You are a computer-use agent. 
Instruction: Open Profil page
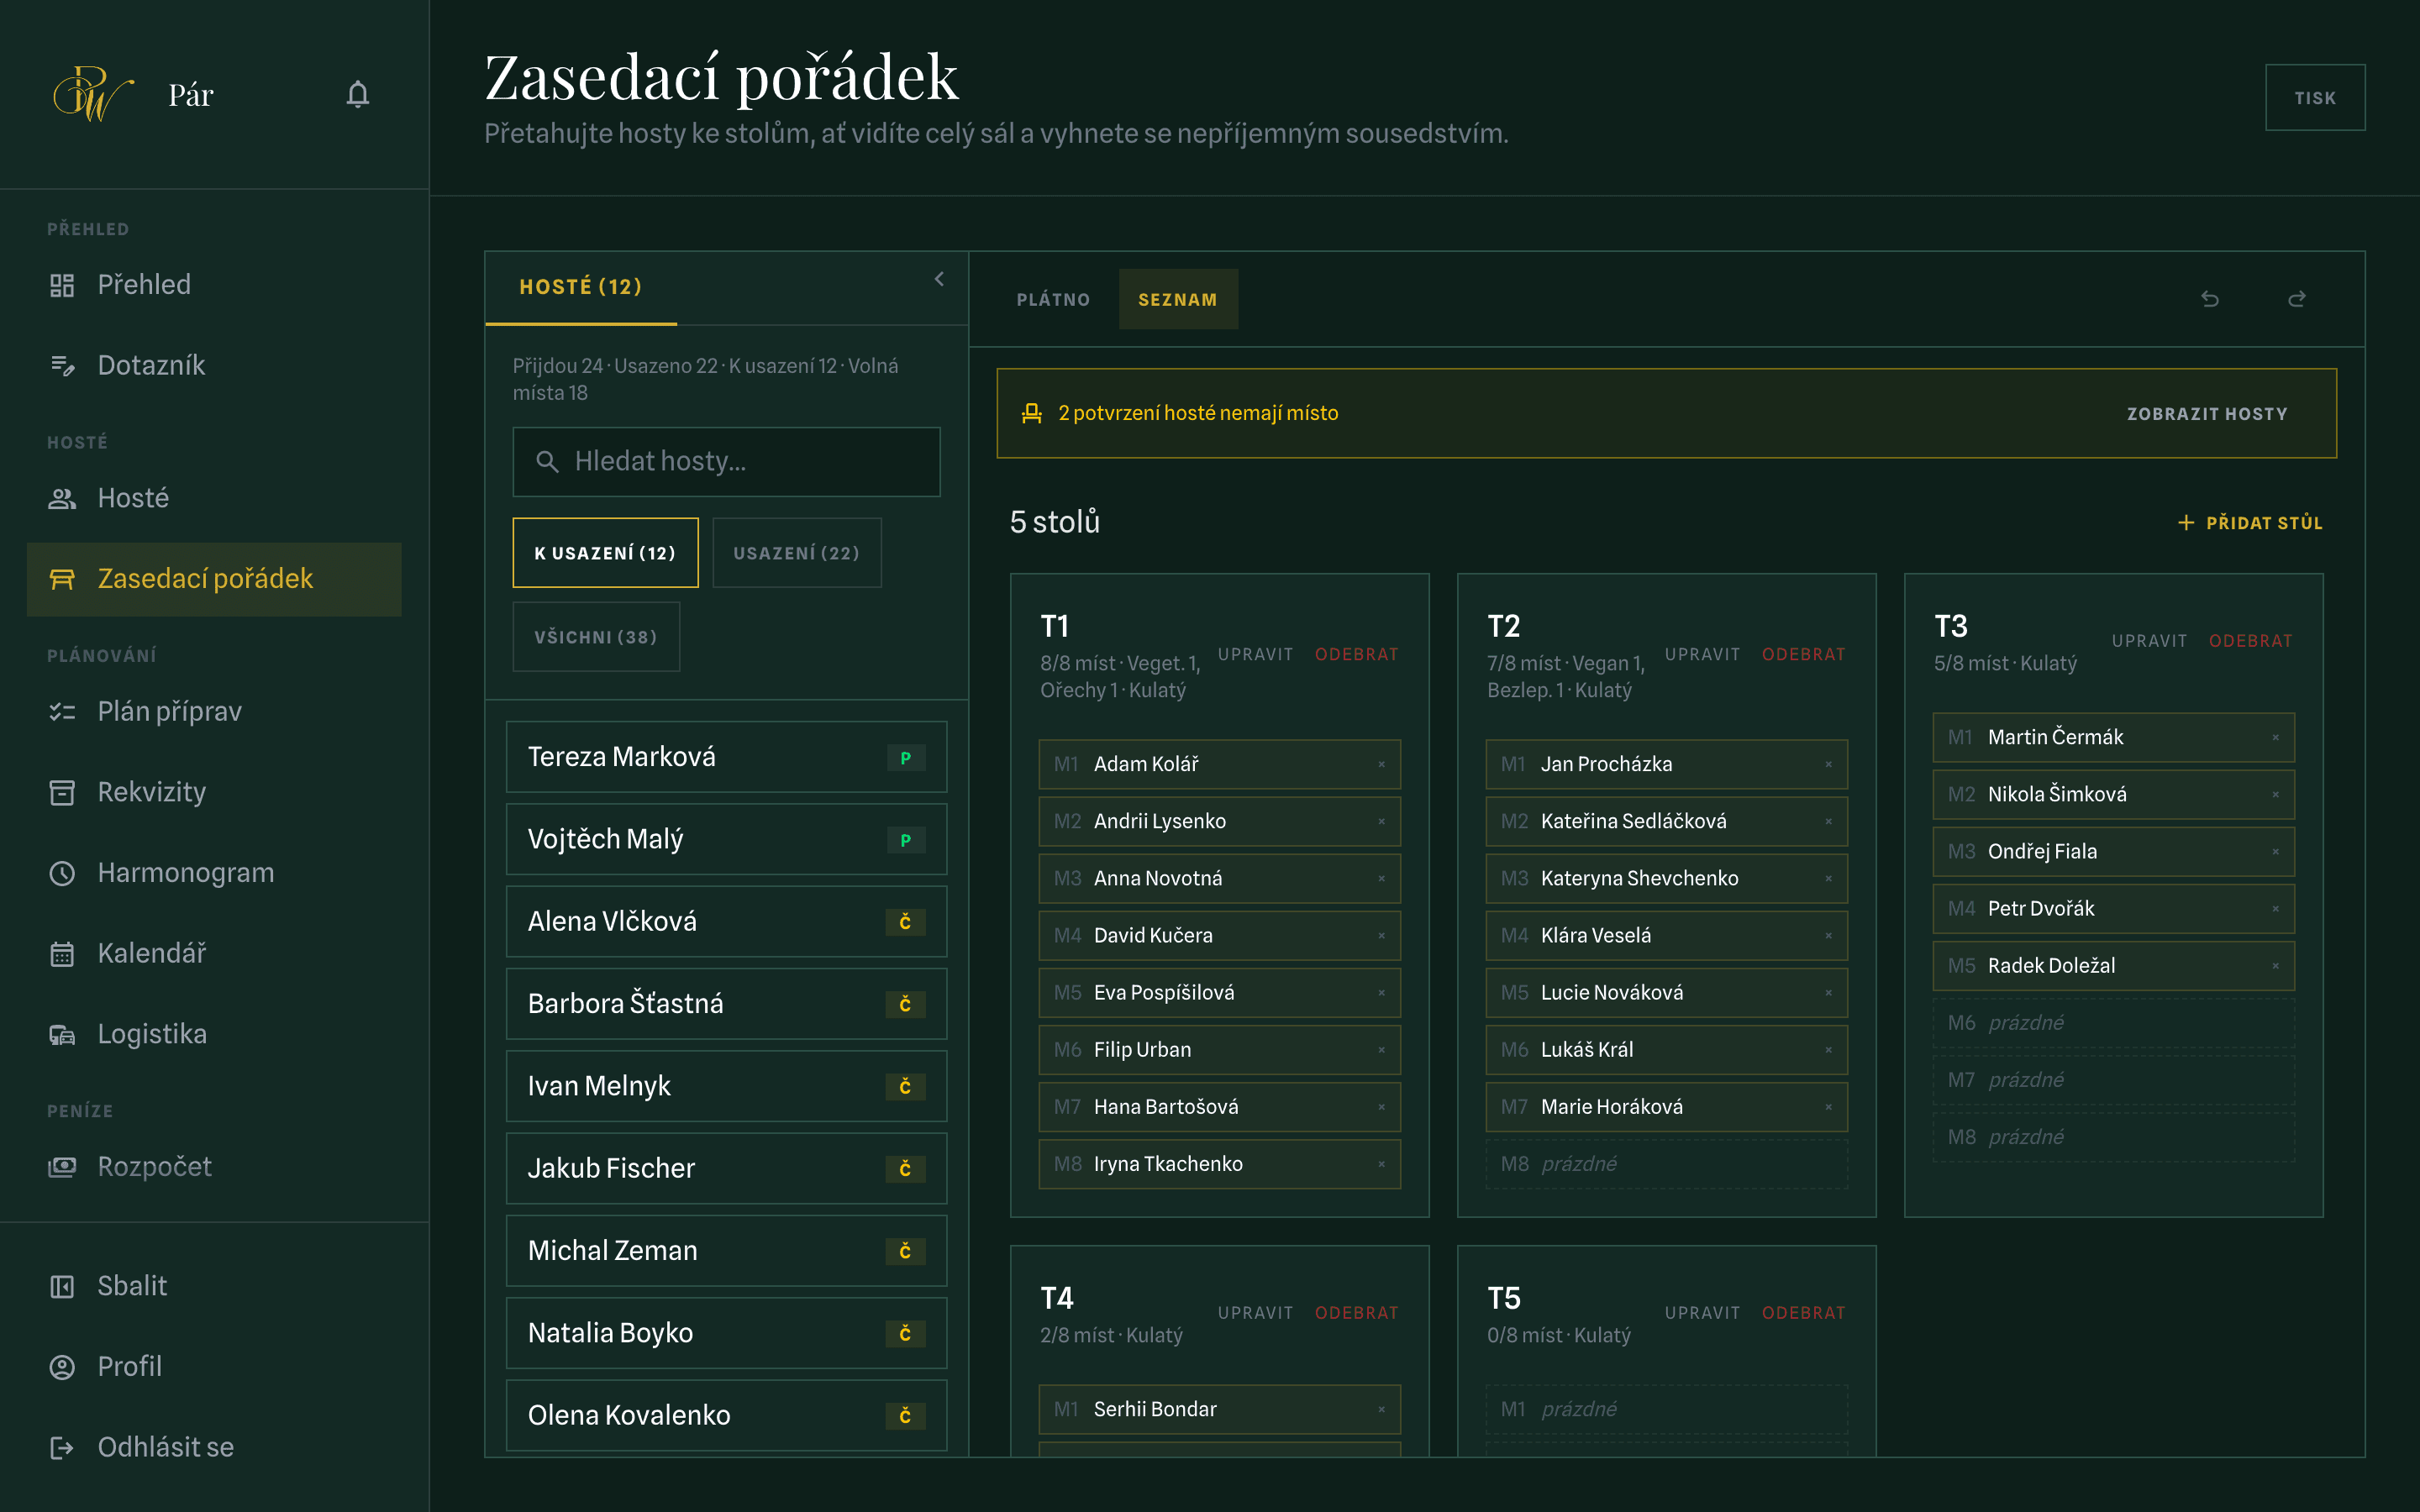(214, 1366)
